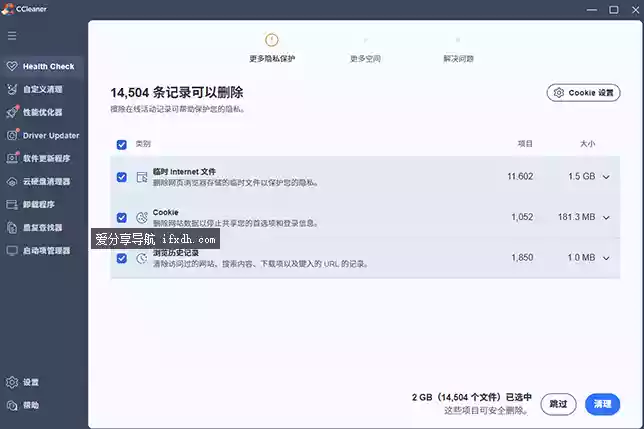Screen dimensions: 644x429
Task: Click the 软件更新程序 icon
Action: (12, 158)
